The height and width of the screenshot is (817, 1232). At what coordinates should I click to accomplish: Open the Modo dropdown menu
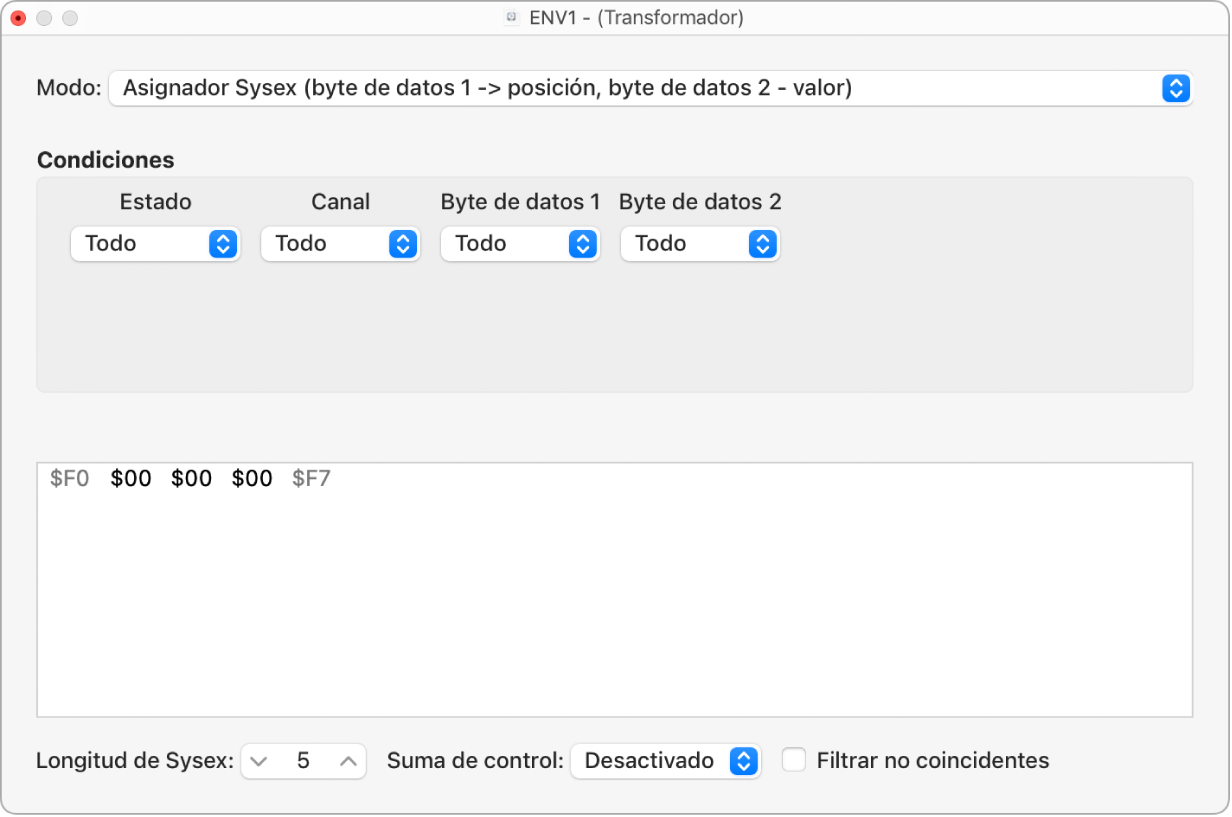649,88
